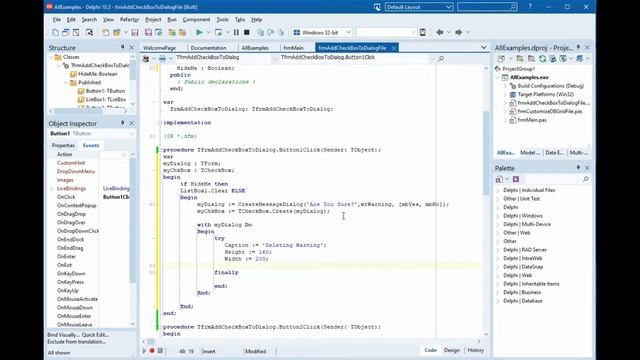Switch to the frmMain editor tab
Screen dimensions: 640x360
coord(293,48)
